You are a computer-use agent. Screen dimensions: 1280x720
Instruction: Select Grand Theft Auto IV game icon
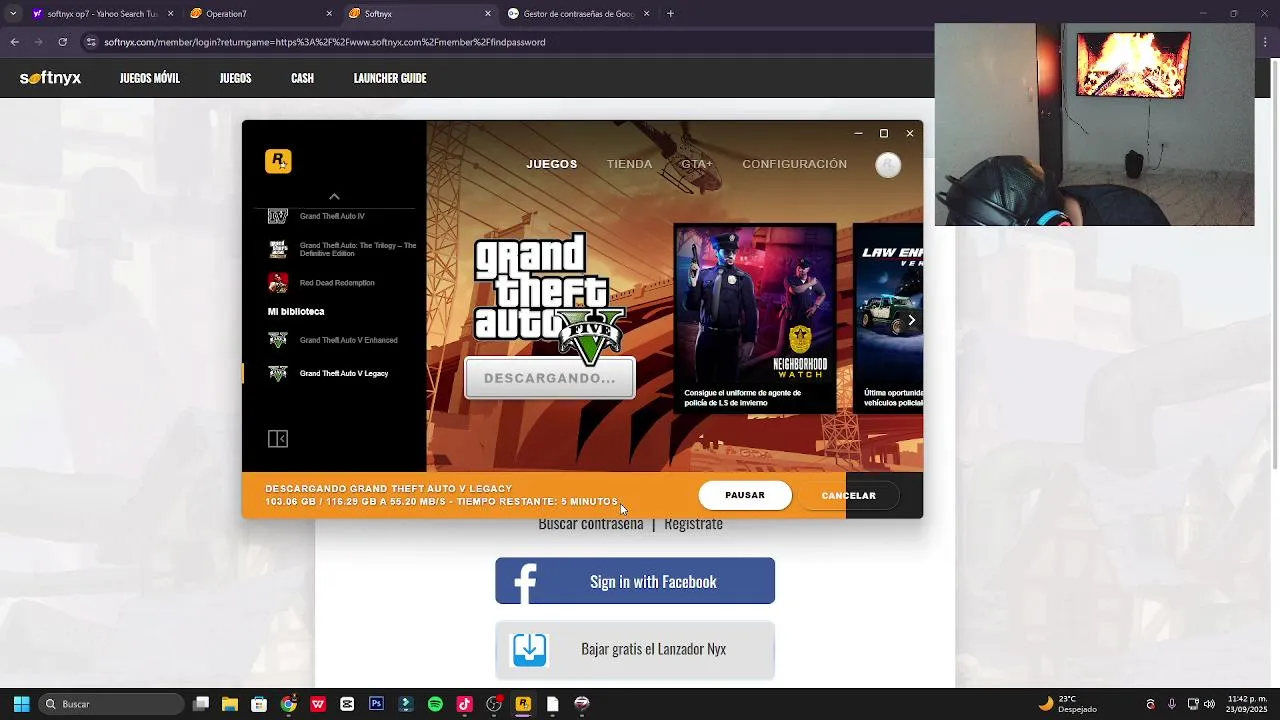(278, 216)
